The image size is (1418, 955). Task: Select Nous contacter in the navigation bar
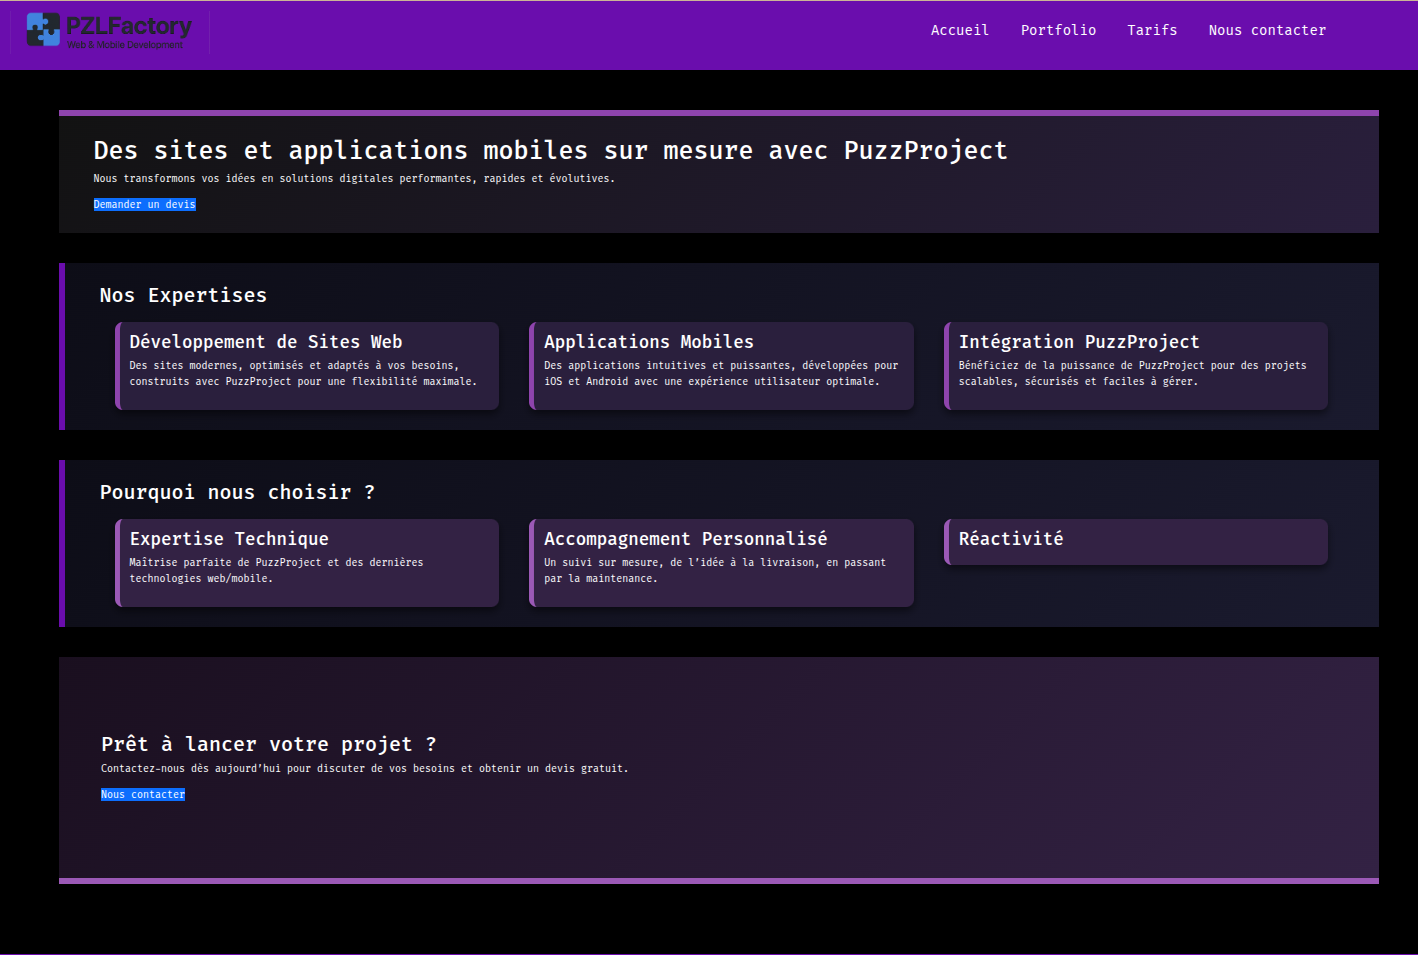[x=1266, y=30]
